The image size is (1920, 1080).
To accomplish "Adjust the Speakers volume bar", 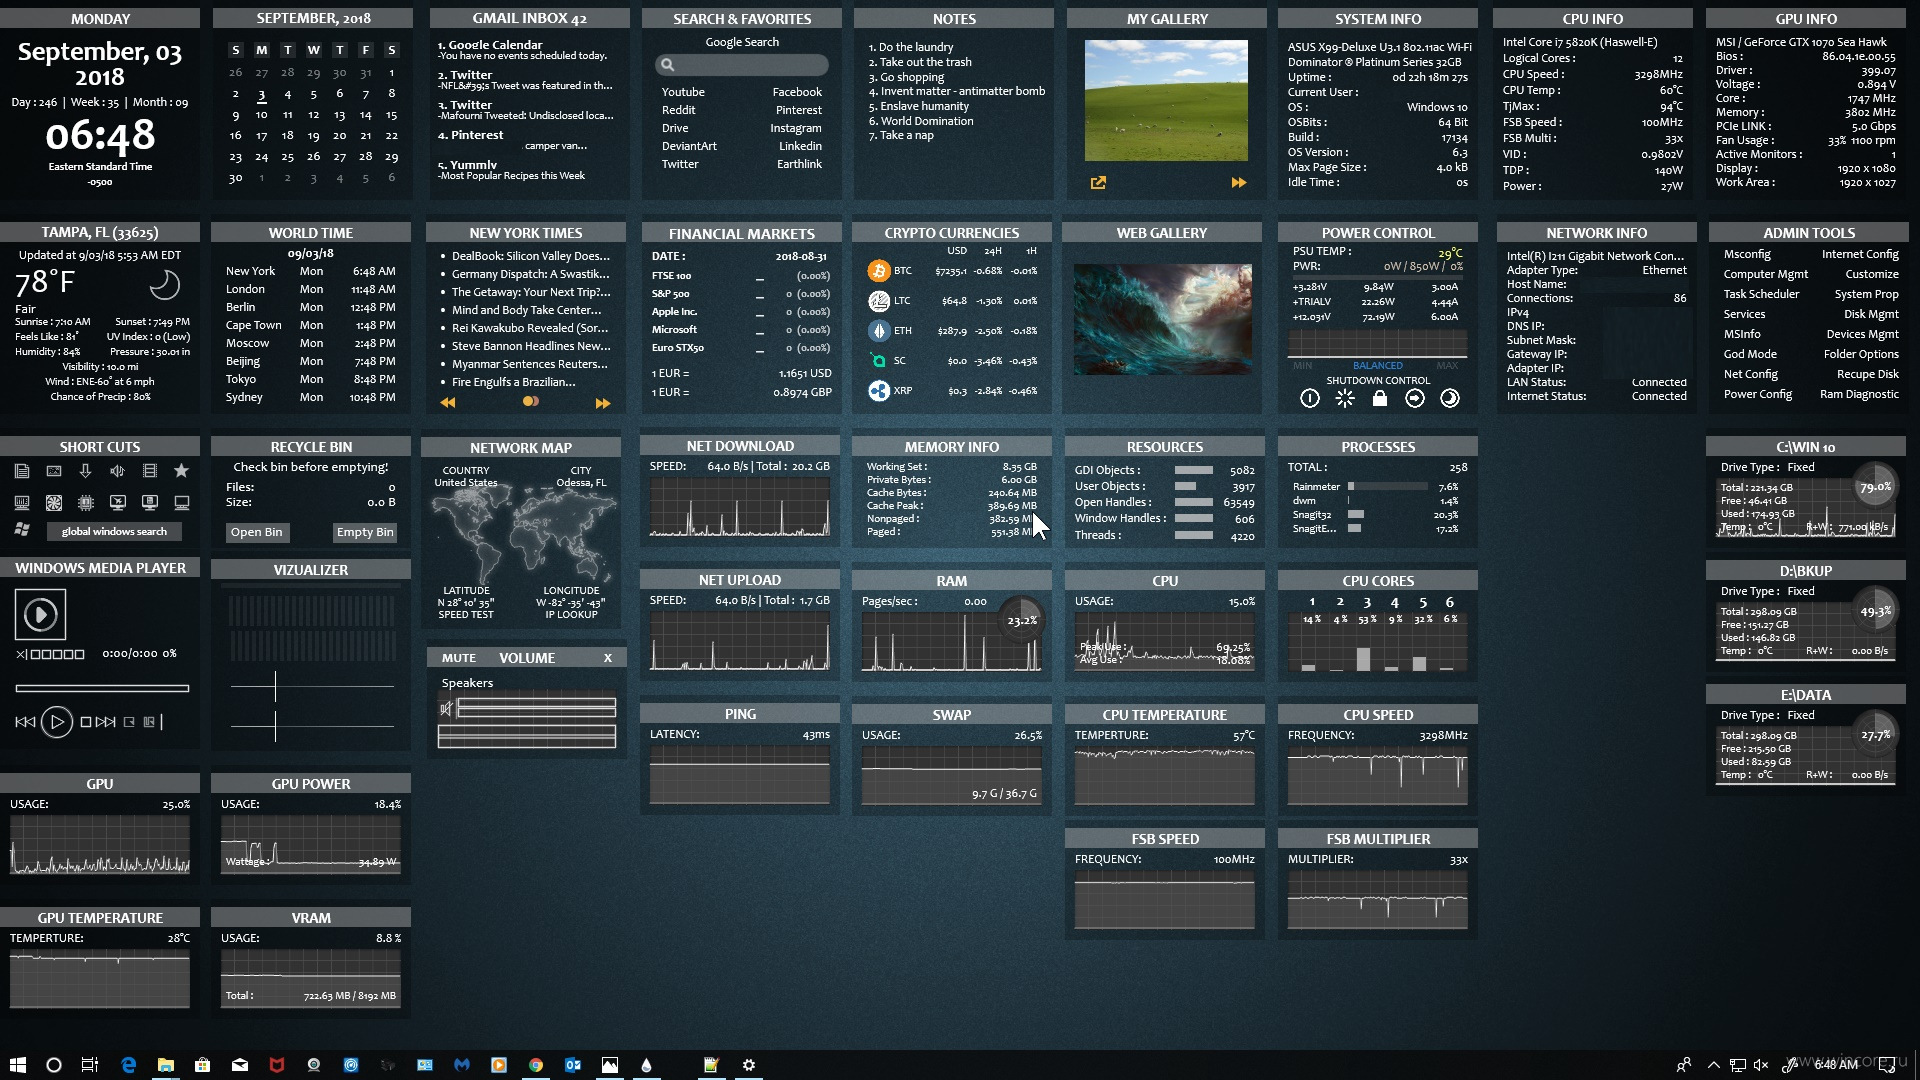I will [x=536, y=709].
